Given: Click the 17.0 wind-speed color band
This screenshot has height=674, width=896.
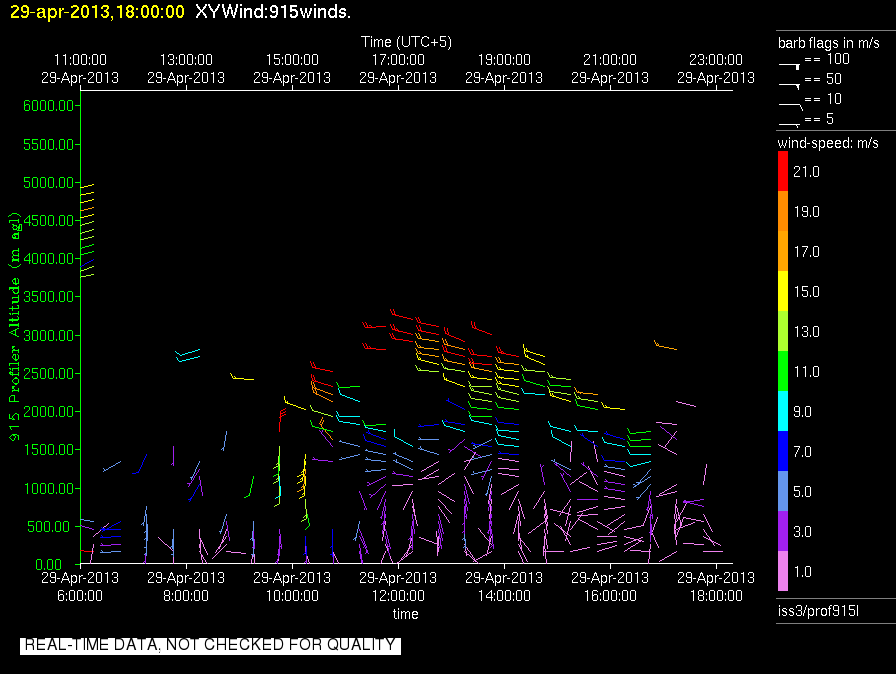Looking at the screenshot, I should point(783,251).
